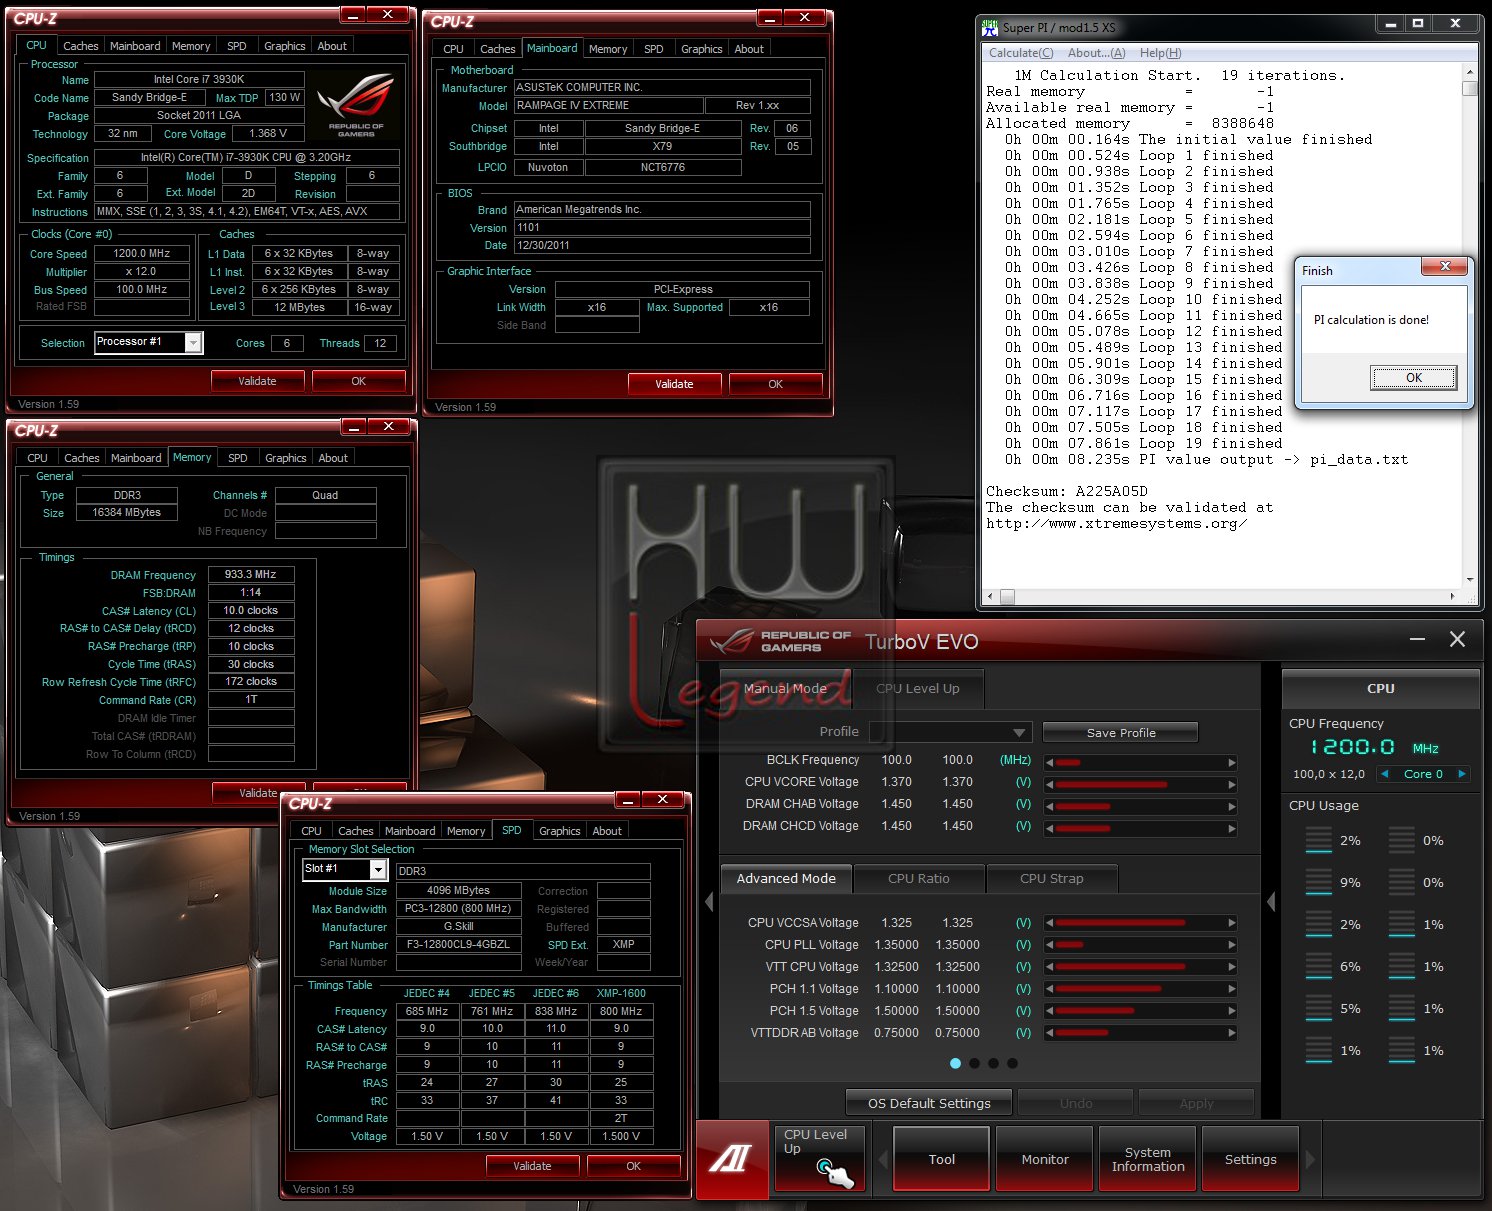Click Validate in CPU-Z CPU window

(x=257, y=381)
